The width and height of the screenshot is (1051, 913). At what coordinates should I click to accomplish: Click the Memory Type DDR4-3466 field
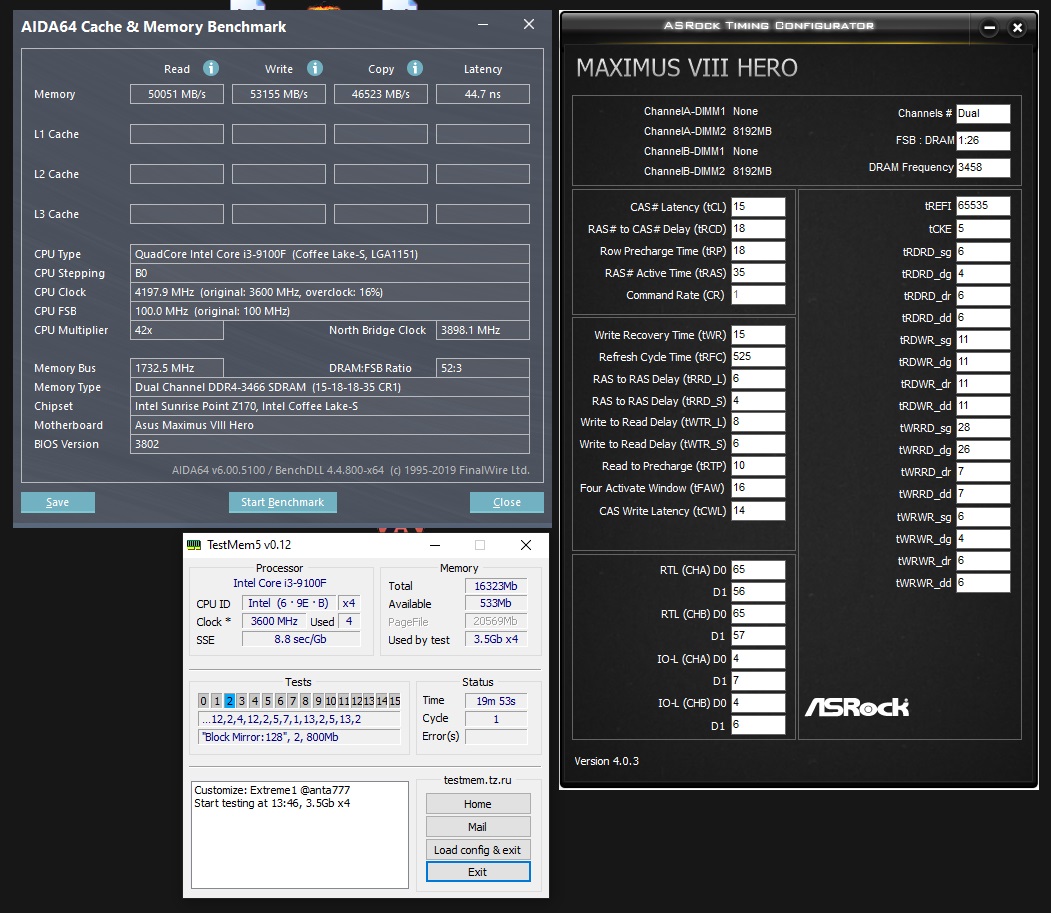click(x=330, y=387)
